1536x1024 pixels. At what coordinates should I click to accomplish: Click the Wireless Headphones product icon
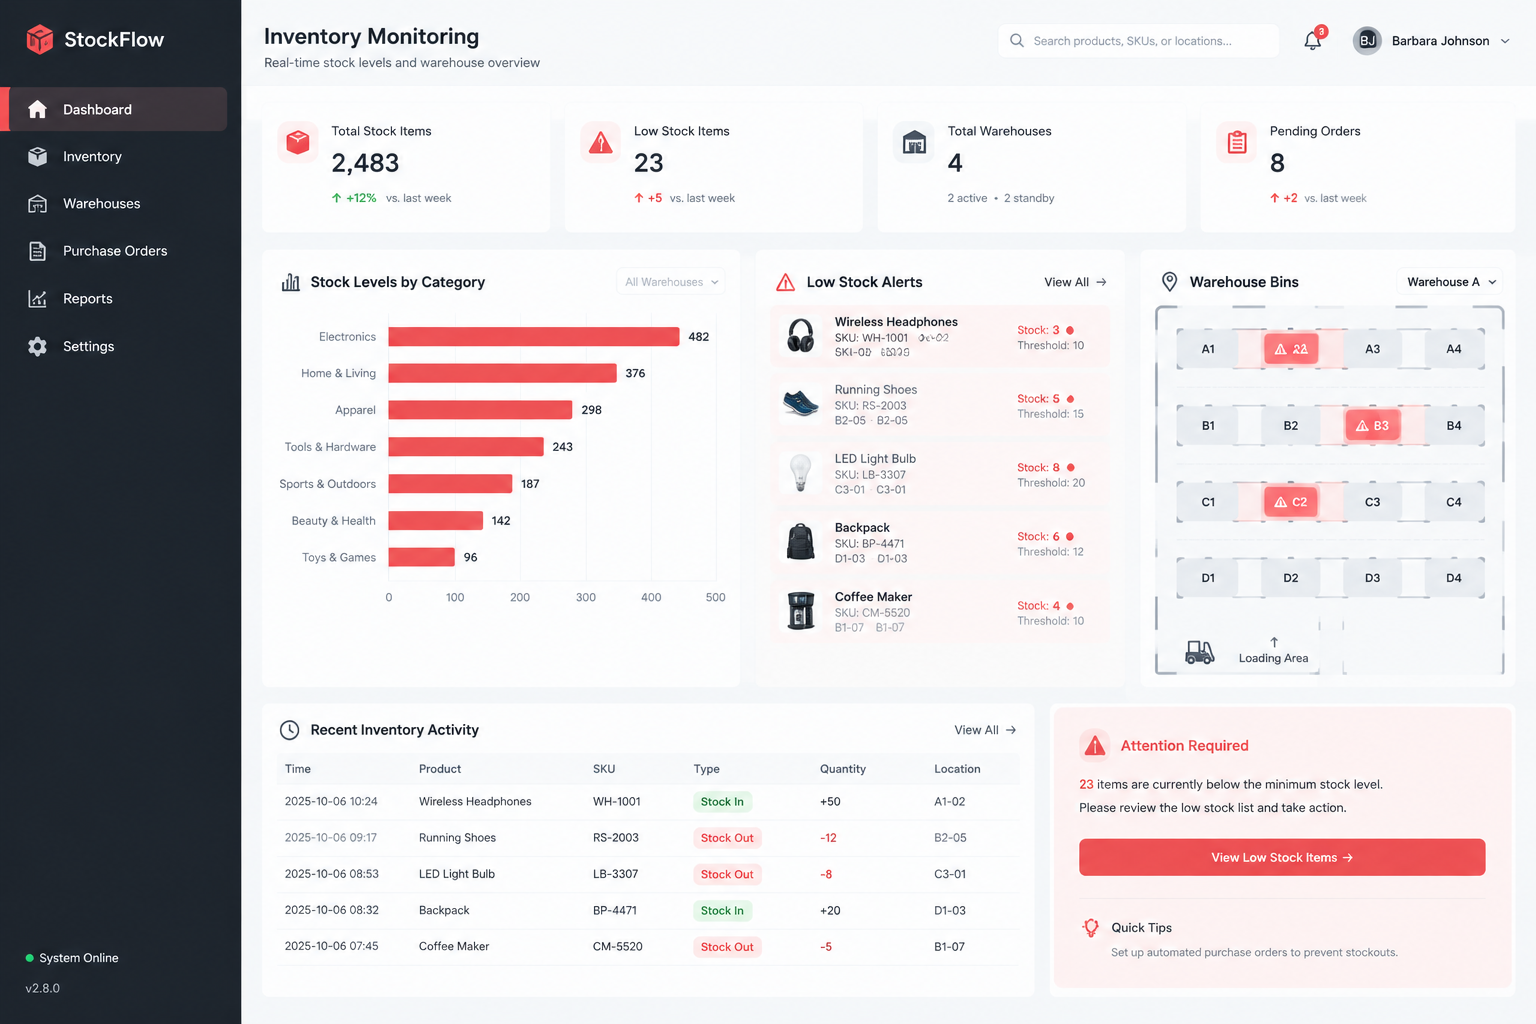800,336
